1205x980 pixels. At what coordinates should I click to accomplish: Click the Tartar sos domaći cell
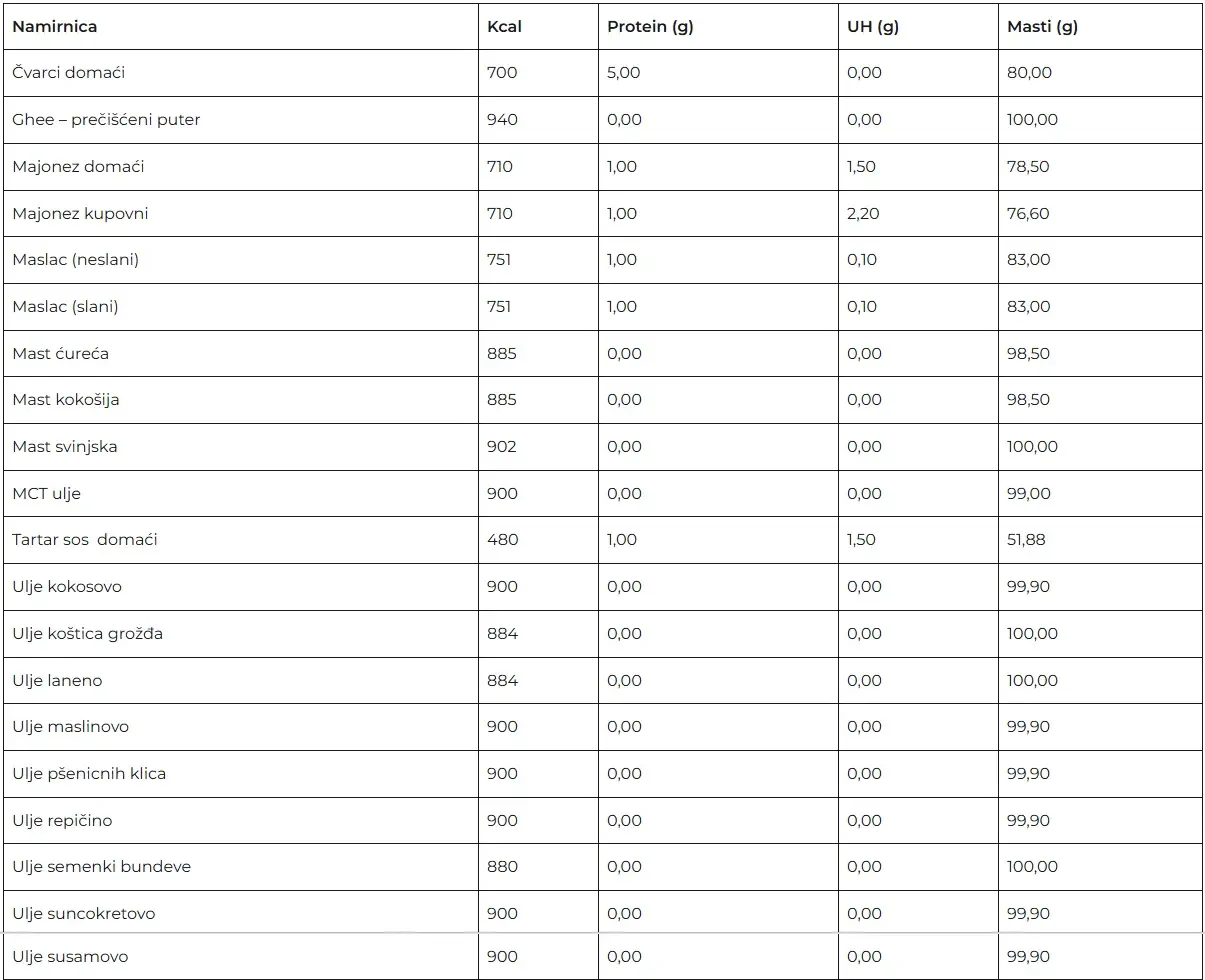pos(85,540)
